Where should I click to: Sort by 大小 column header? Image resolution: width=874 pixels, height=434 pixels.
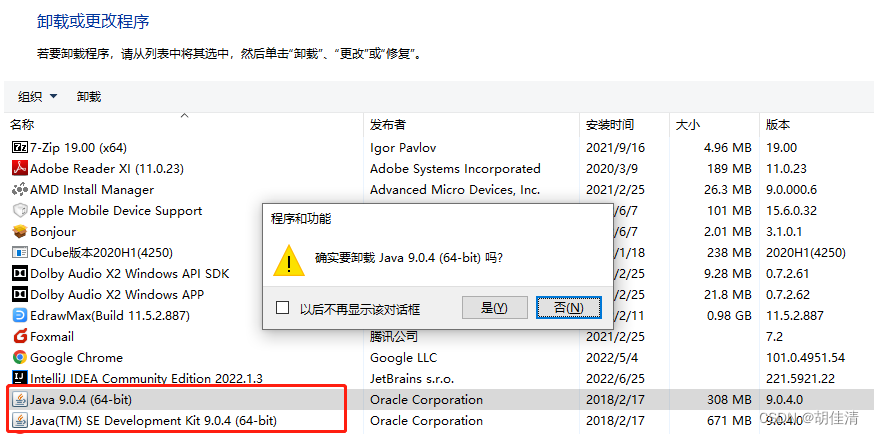(x=688, y=125)
